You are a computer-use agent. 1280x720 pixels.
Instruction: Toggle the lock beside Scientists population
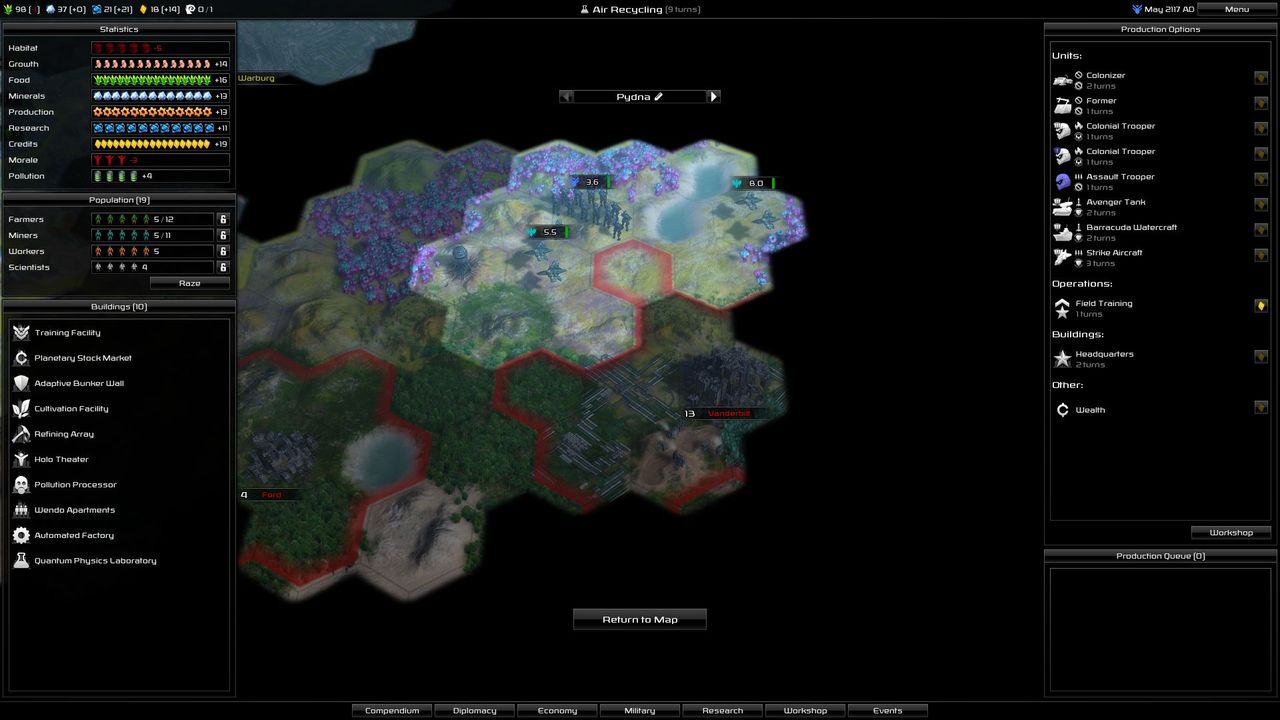click(x=222, y=267)
